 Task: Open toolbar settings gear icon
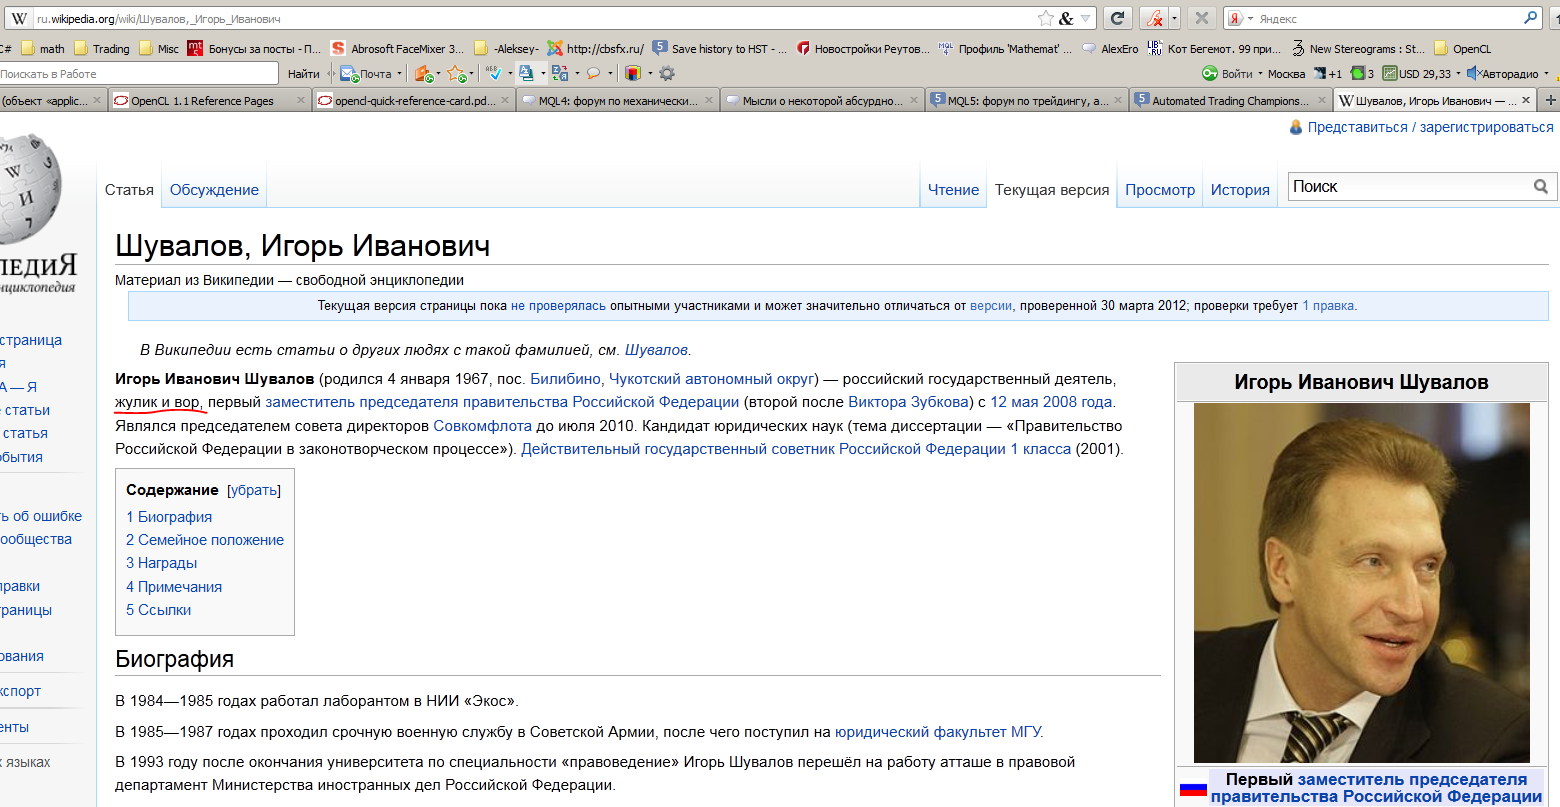point(667,73)
